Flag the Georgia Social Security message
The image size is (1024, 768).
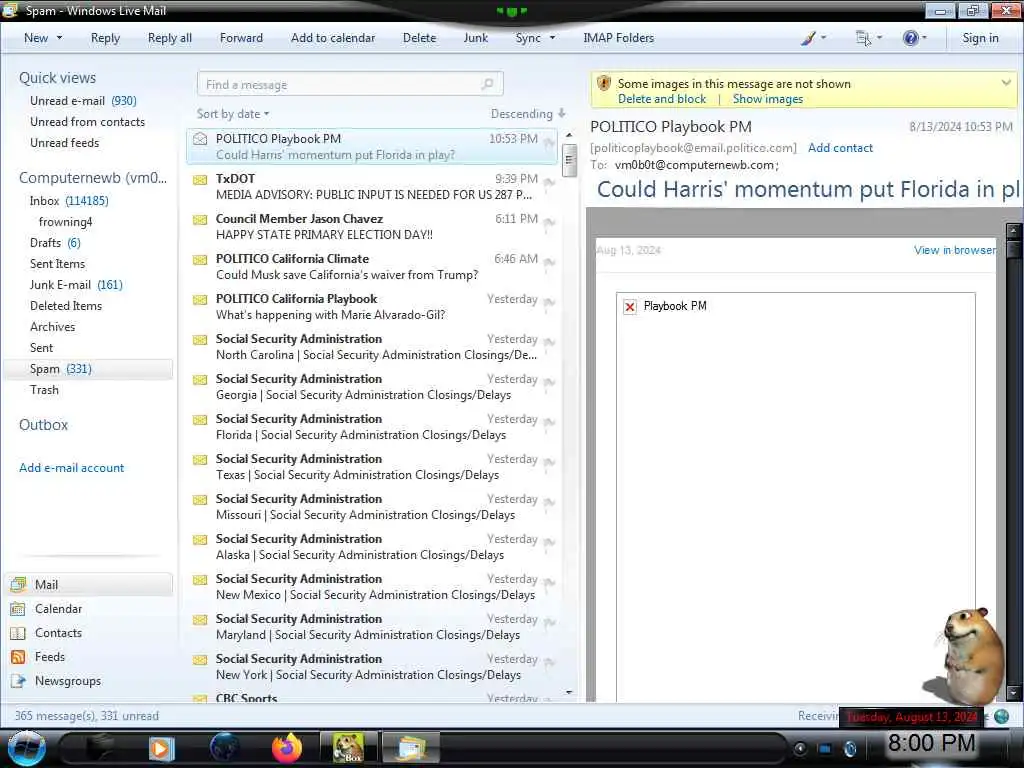(x=549, y=383)
